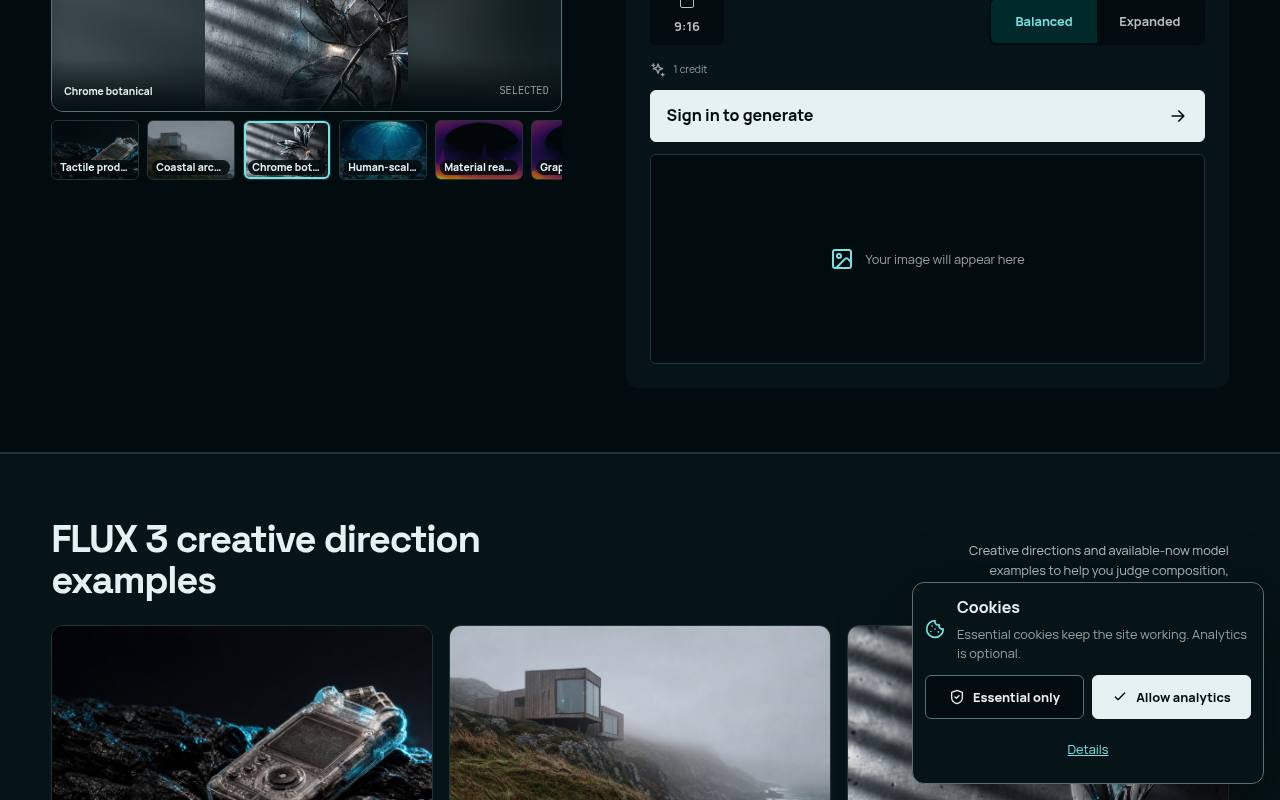Viewport: 1280px width, 800px height.
Task: Click the FLUX 3 creative direction examples heading
Action: (x=266, y=560)
